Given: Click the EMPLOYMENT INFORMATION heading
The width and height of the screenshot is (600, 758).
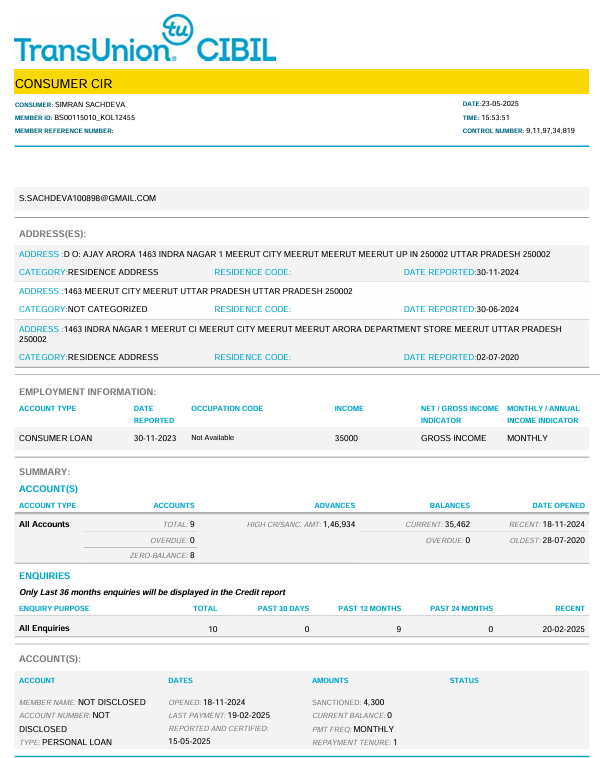Looking at the screenshot, I should click(87, 391).
